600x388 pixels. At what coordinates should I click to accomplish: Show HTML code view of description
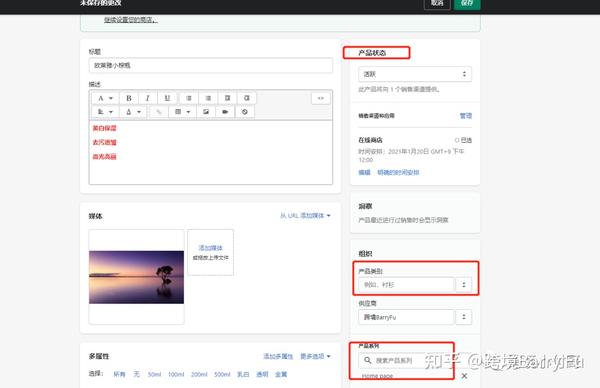point(321,98)
